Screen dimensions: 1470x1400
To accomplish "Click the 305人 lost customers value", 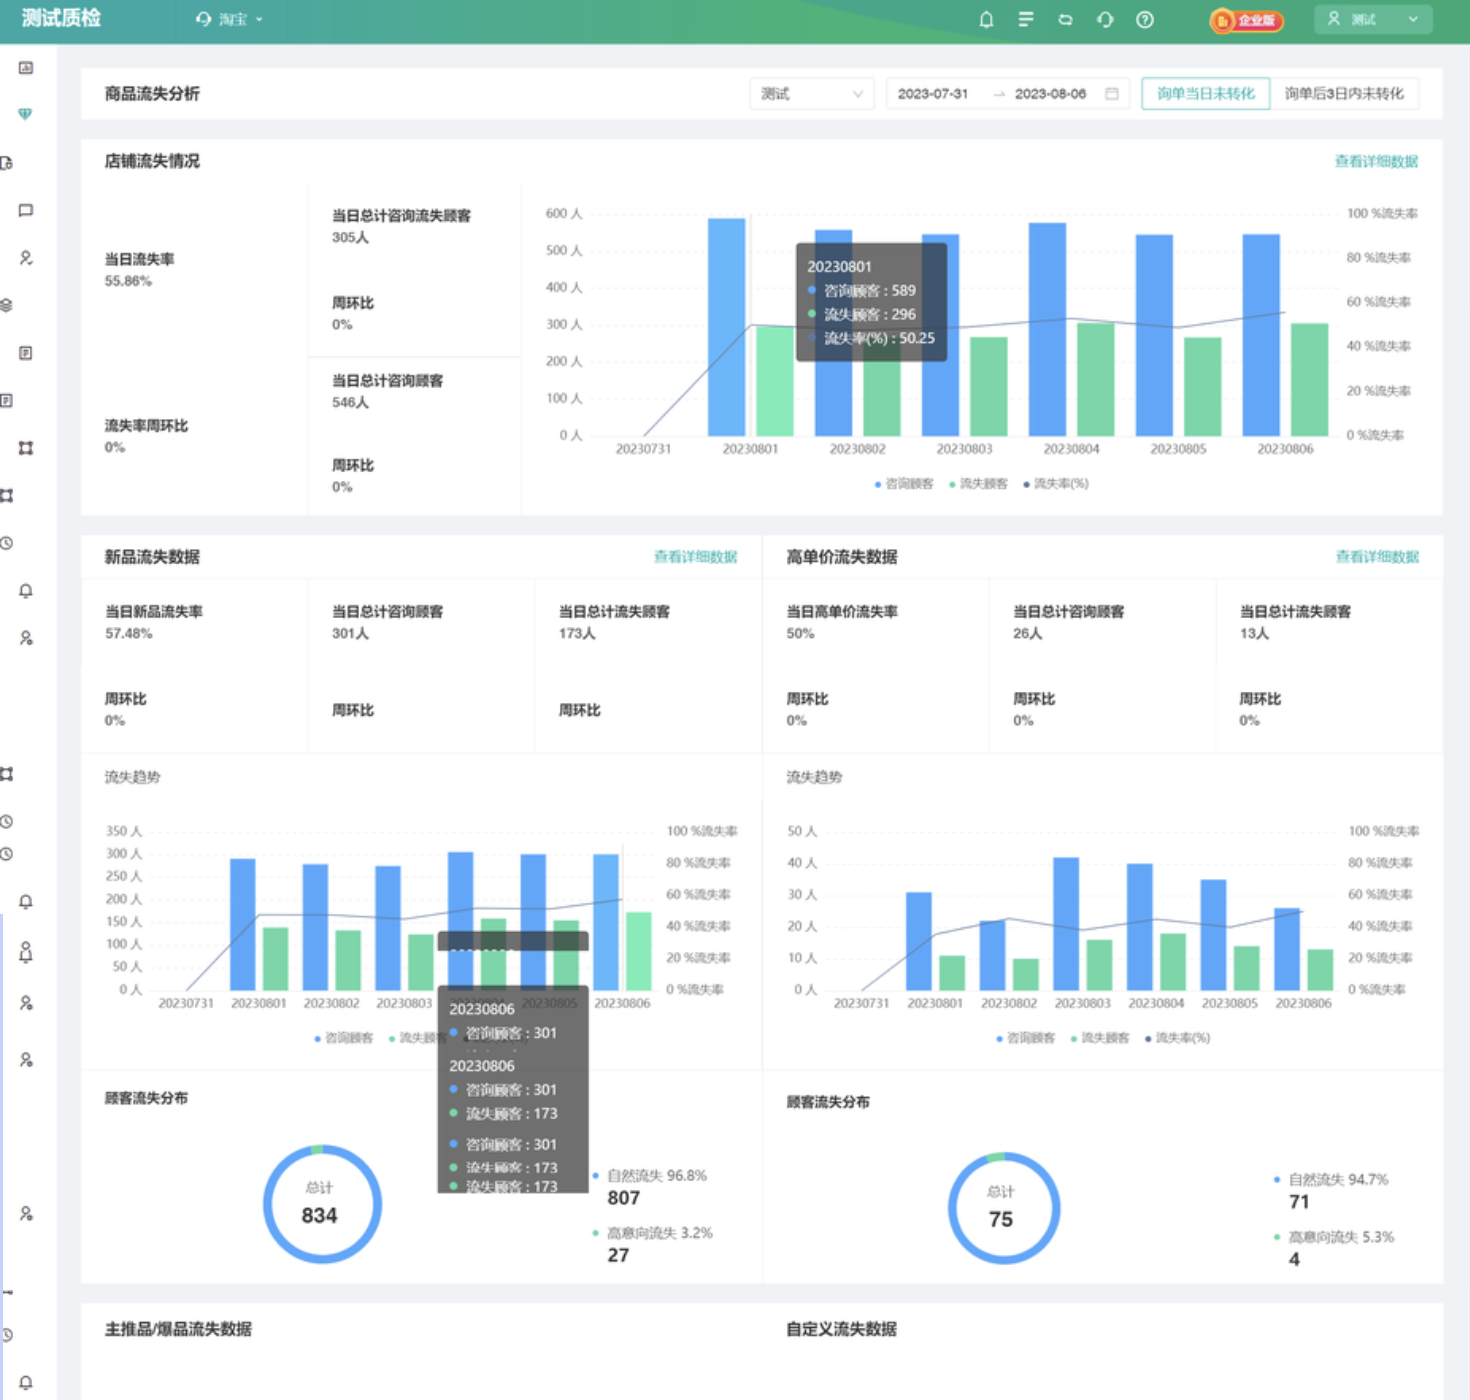I will click(350, 238).
